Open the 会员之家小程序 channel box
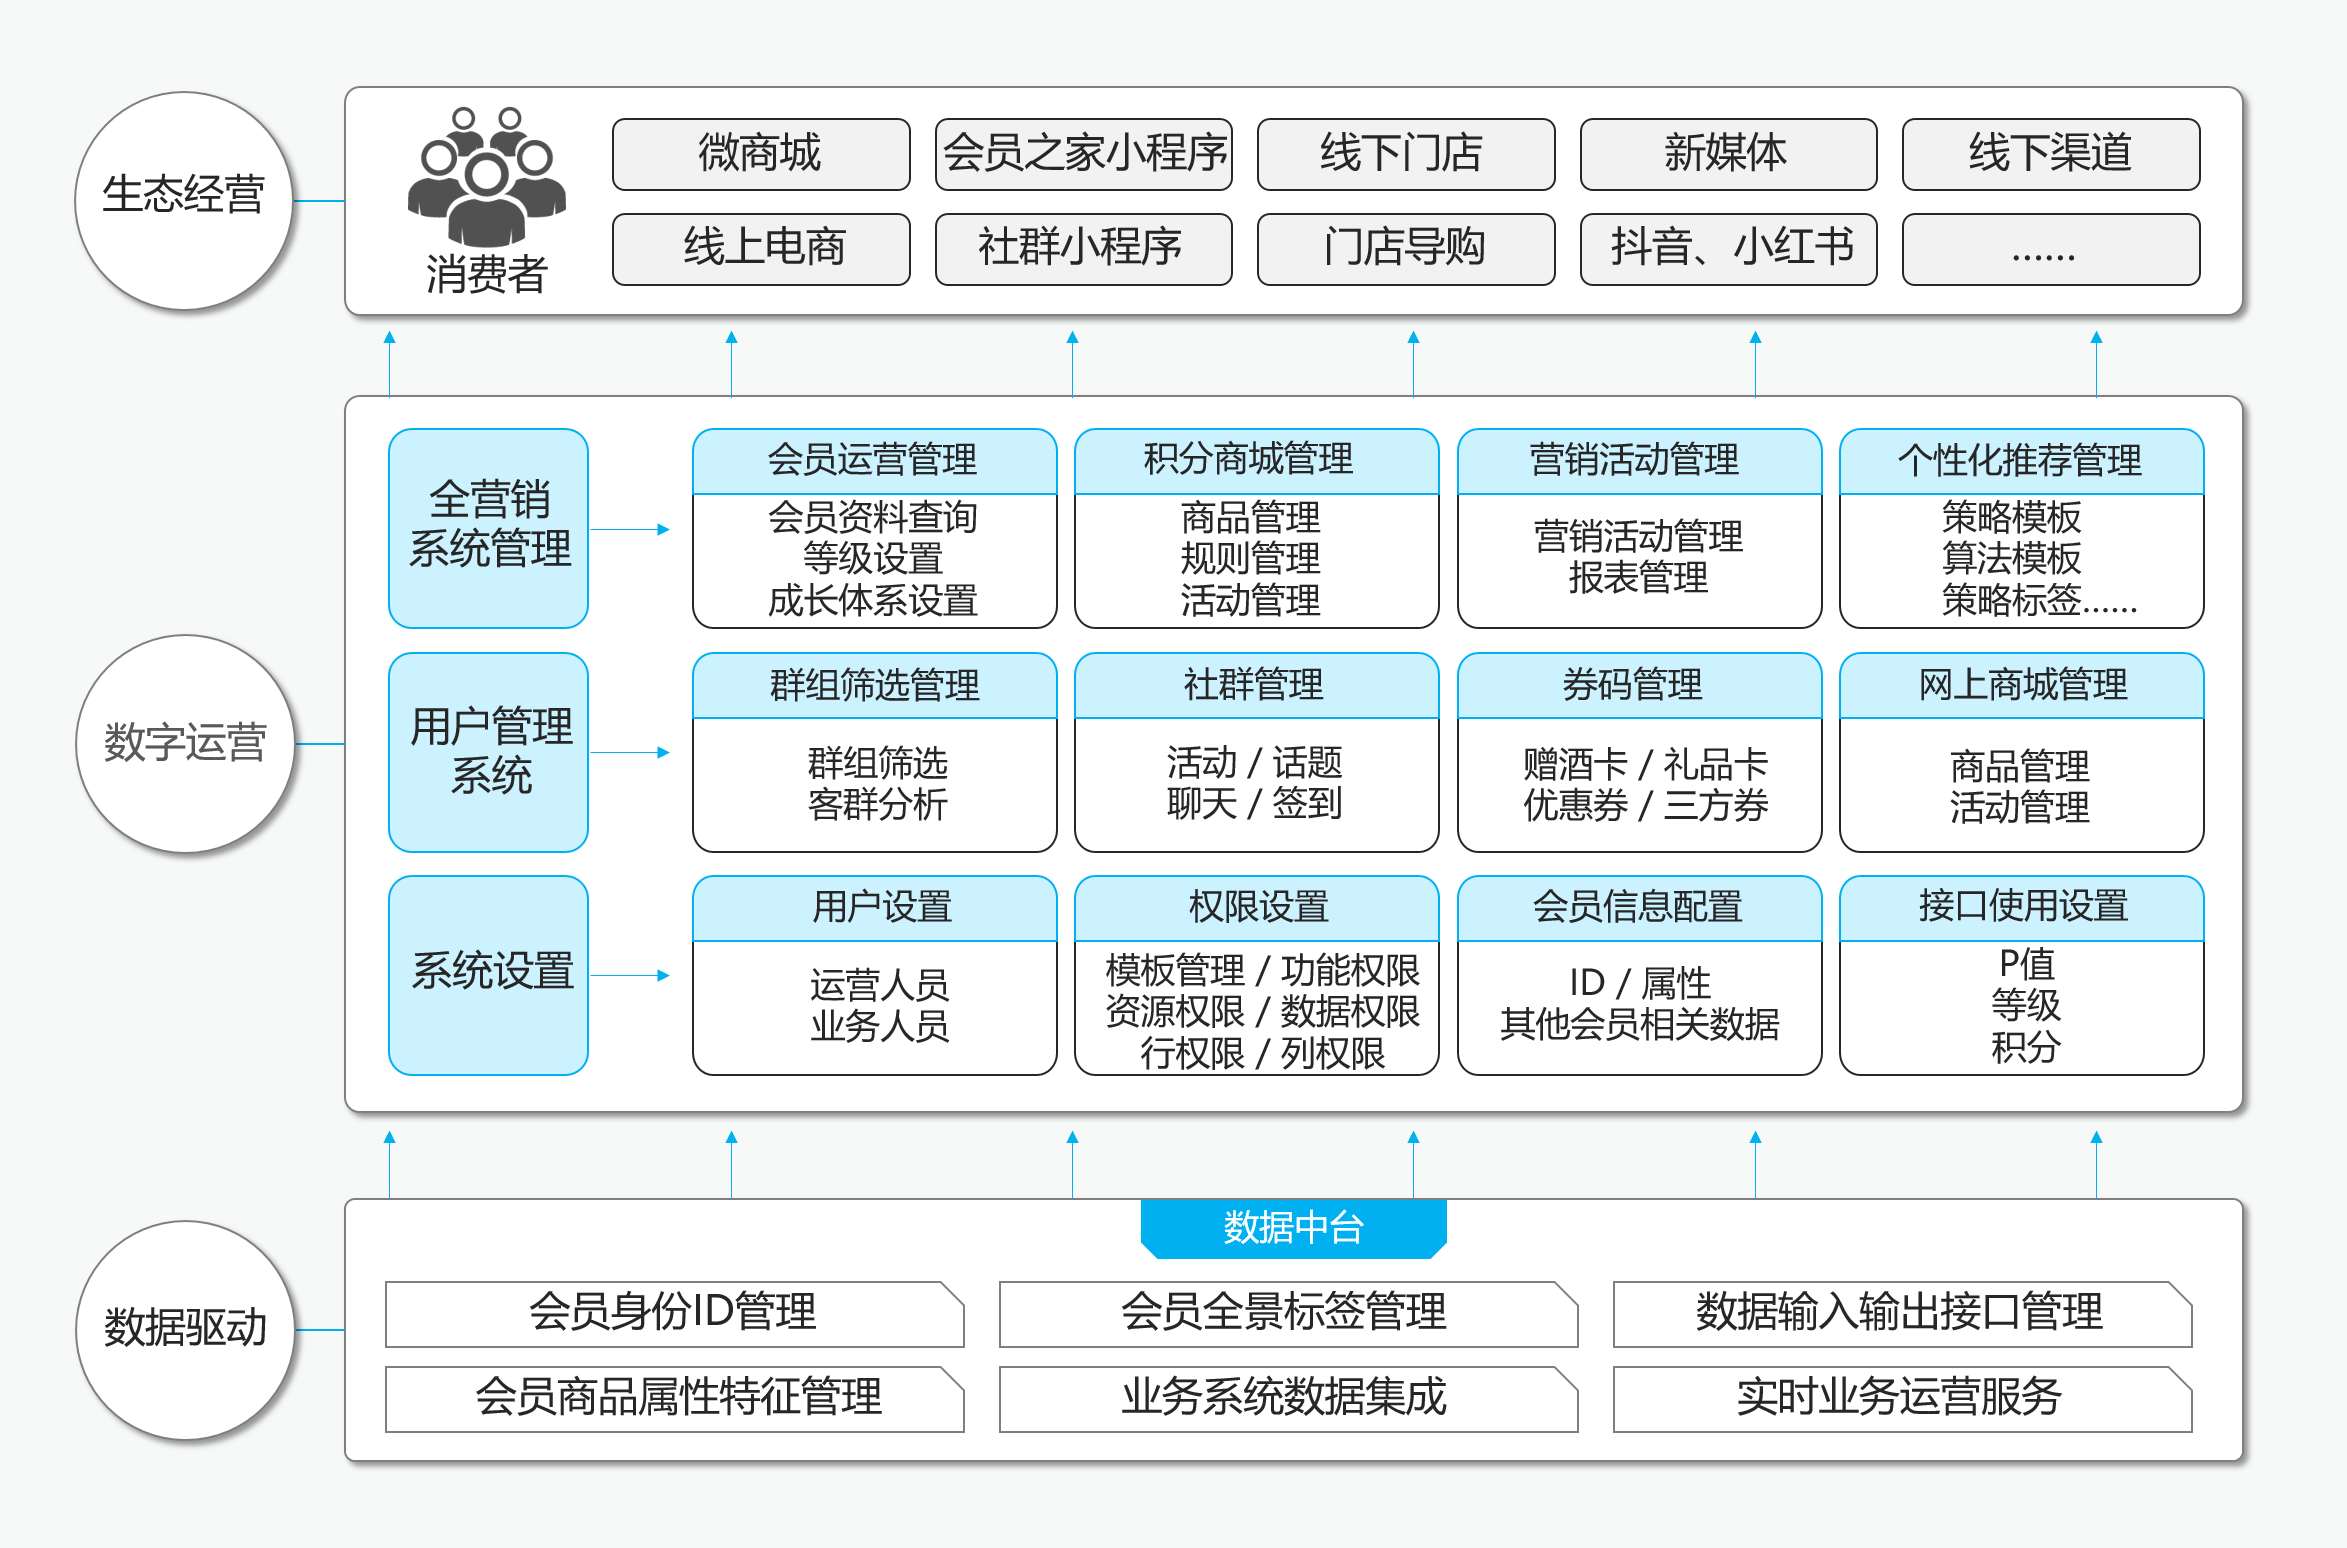This screenshot has width=2347, height=1548. click(x=1084, y=154)
